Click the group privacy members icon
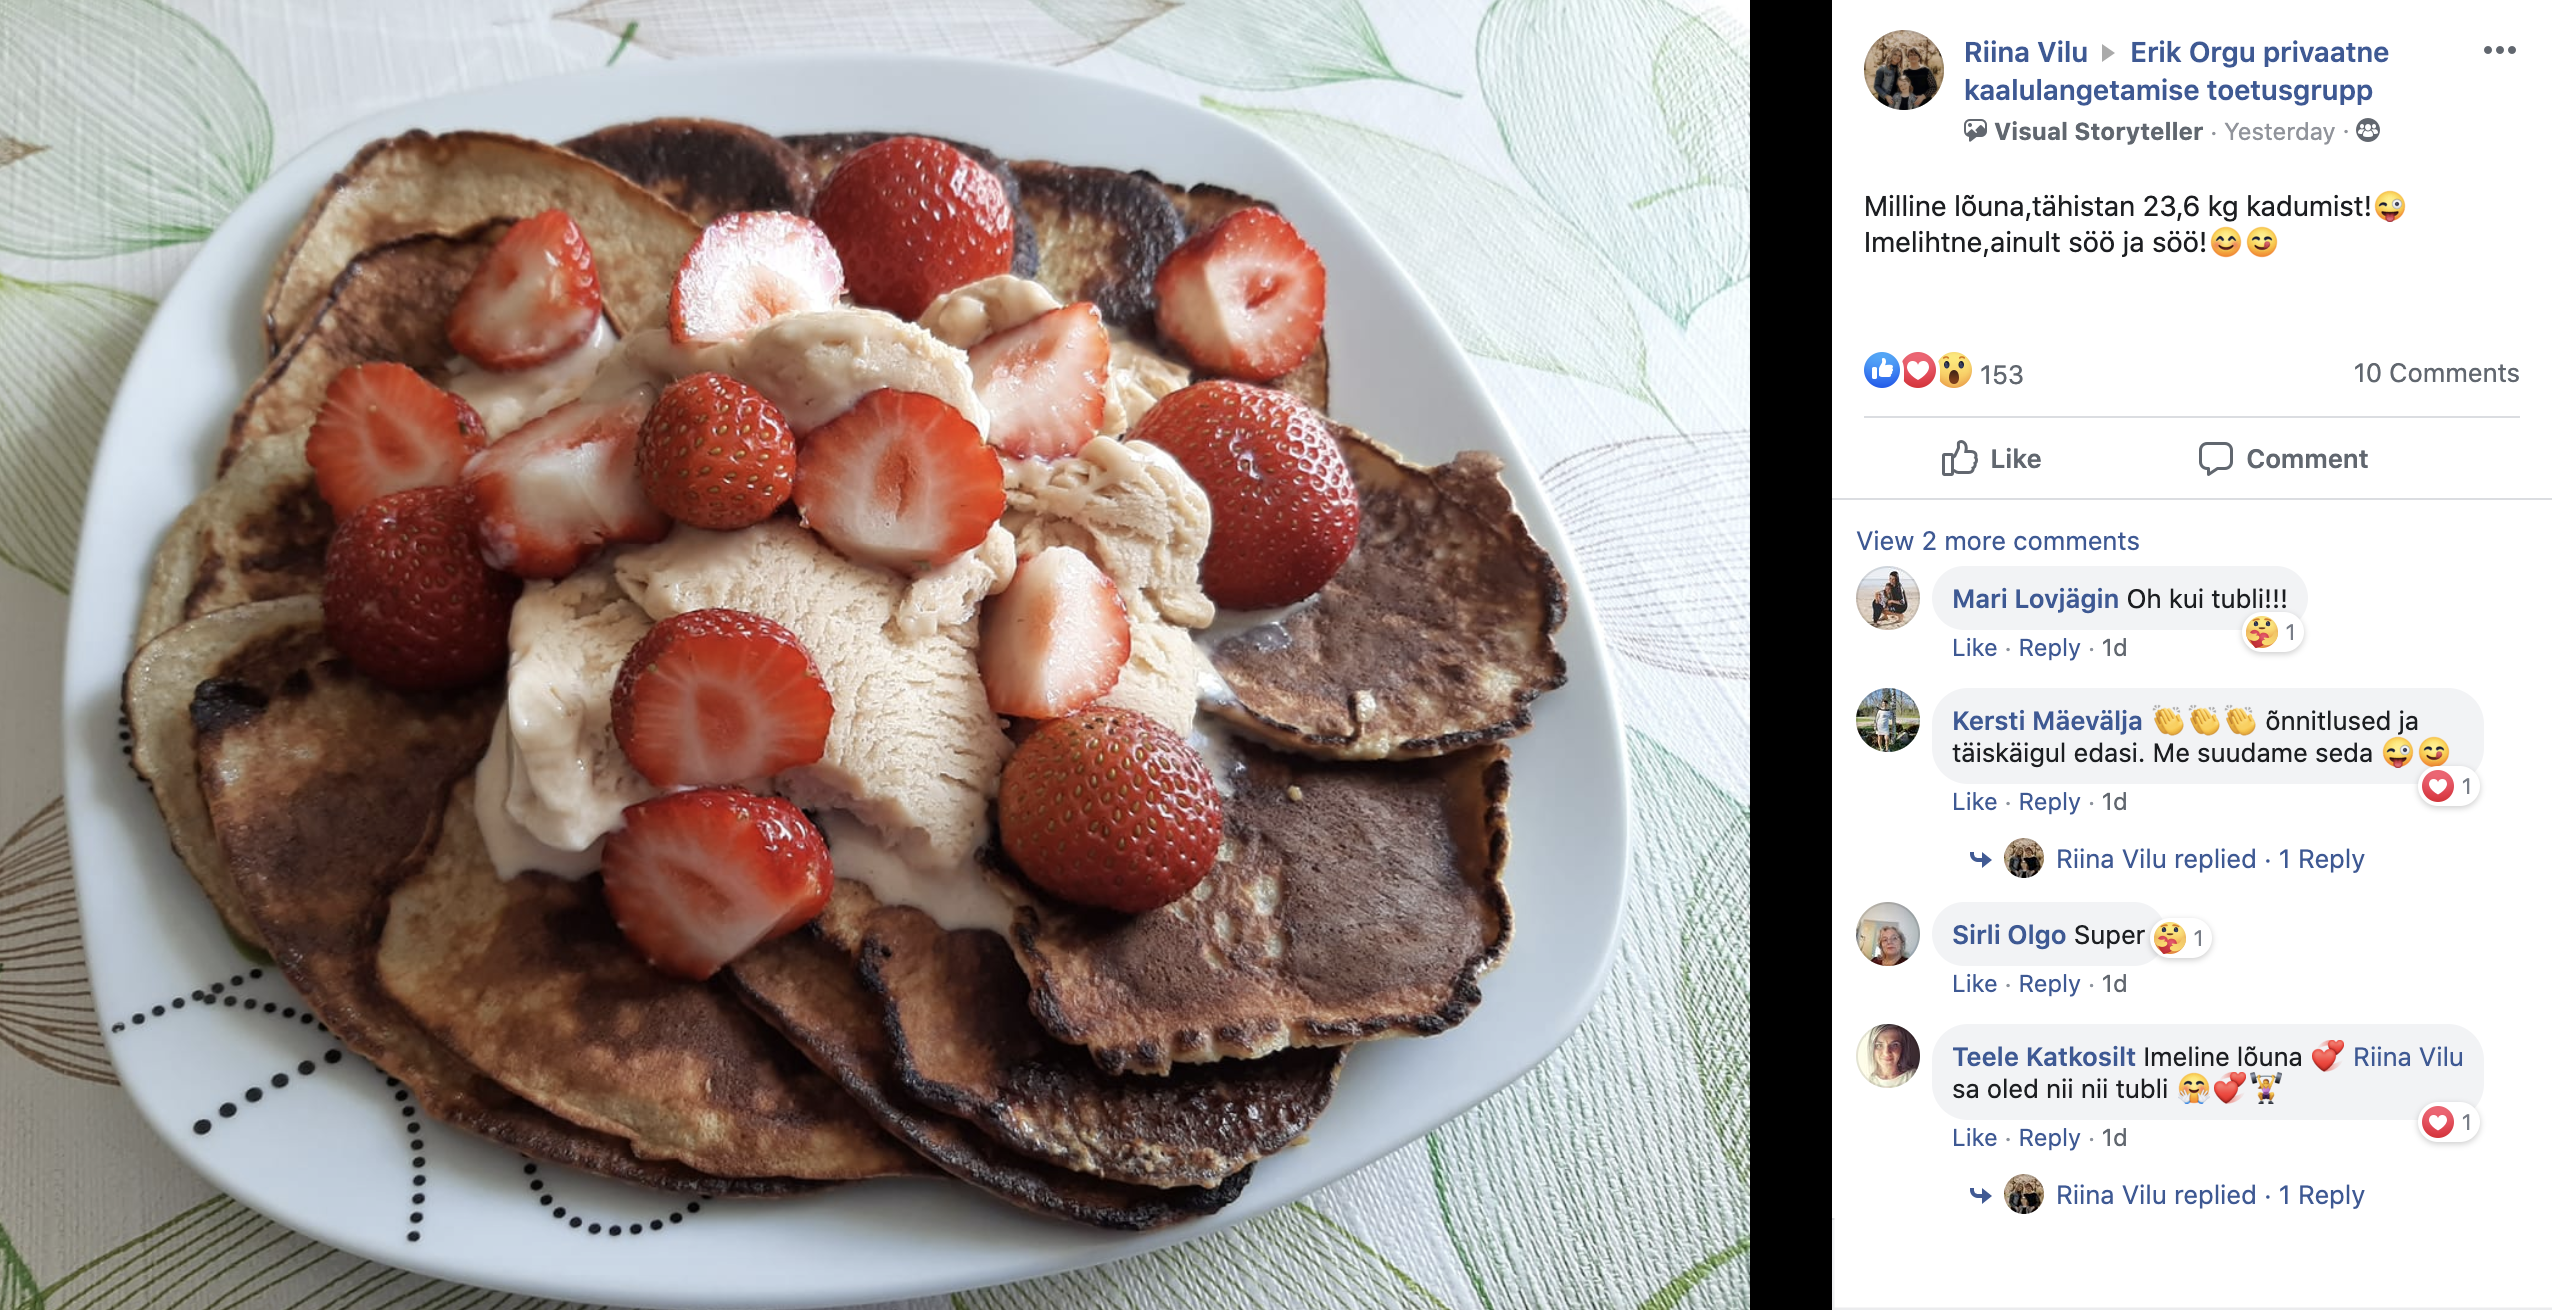 coord(2368,130)
